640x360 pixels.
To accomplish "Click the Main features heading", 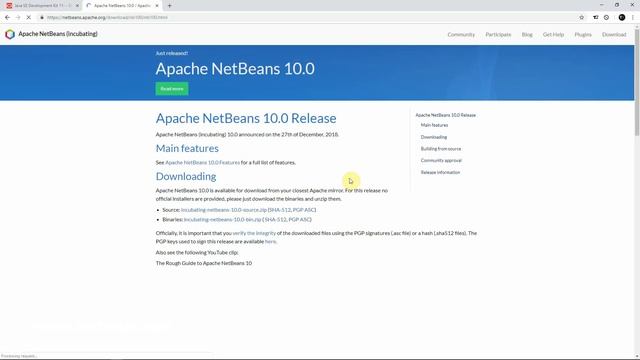I will click(187, 148).
